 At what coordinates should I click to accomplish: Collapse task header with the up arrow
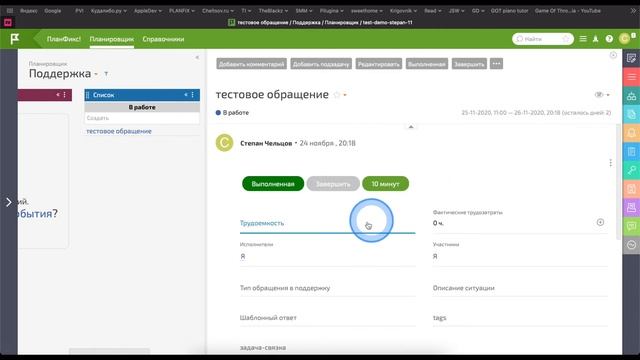click(x=411, y=127)
